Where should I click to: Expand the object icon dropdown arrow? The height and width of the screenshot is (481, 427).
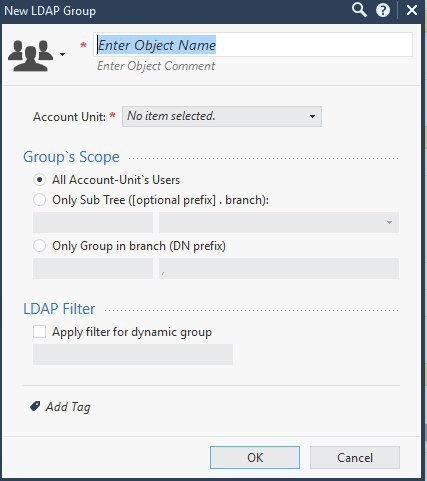pos(62,54)
